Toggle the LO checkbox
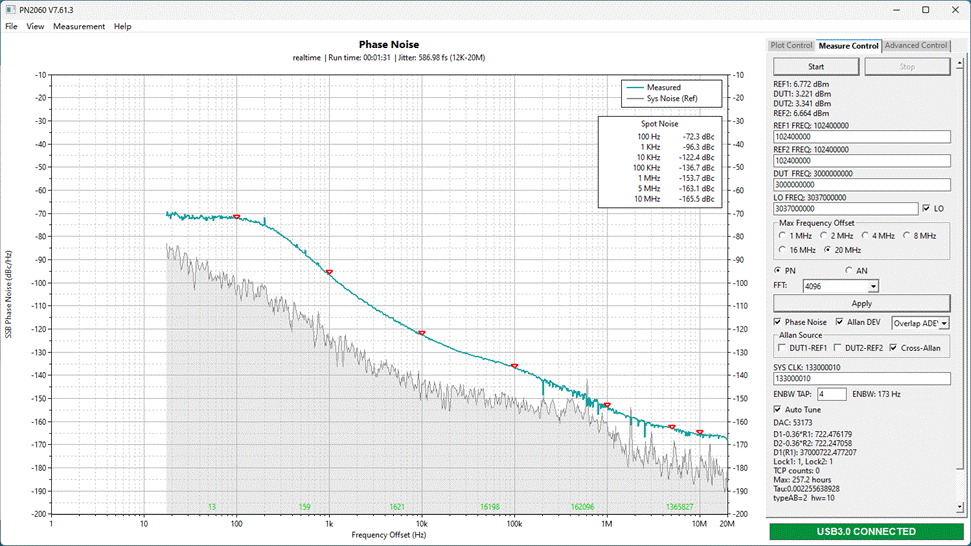 (x=926, y=209)
